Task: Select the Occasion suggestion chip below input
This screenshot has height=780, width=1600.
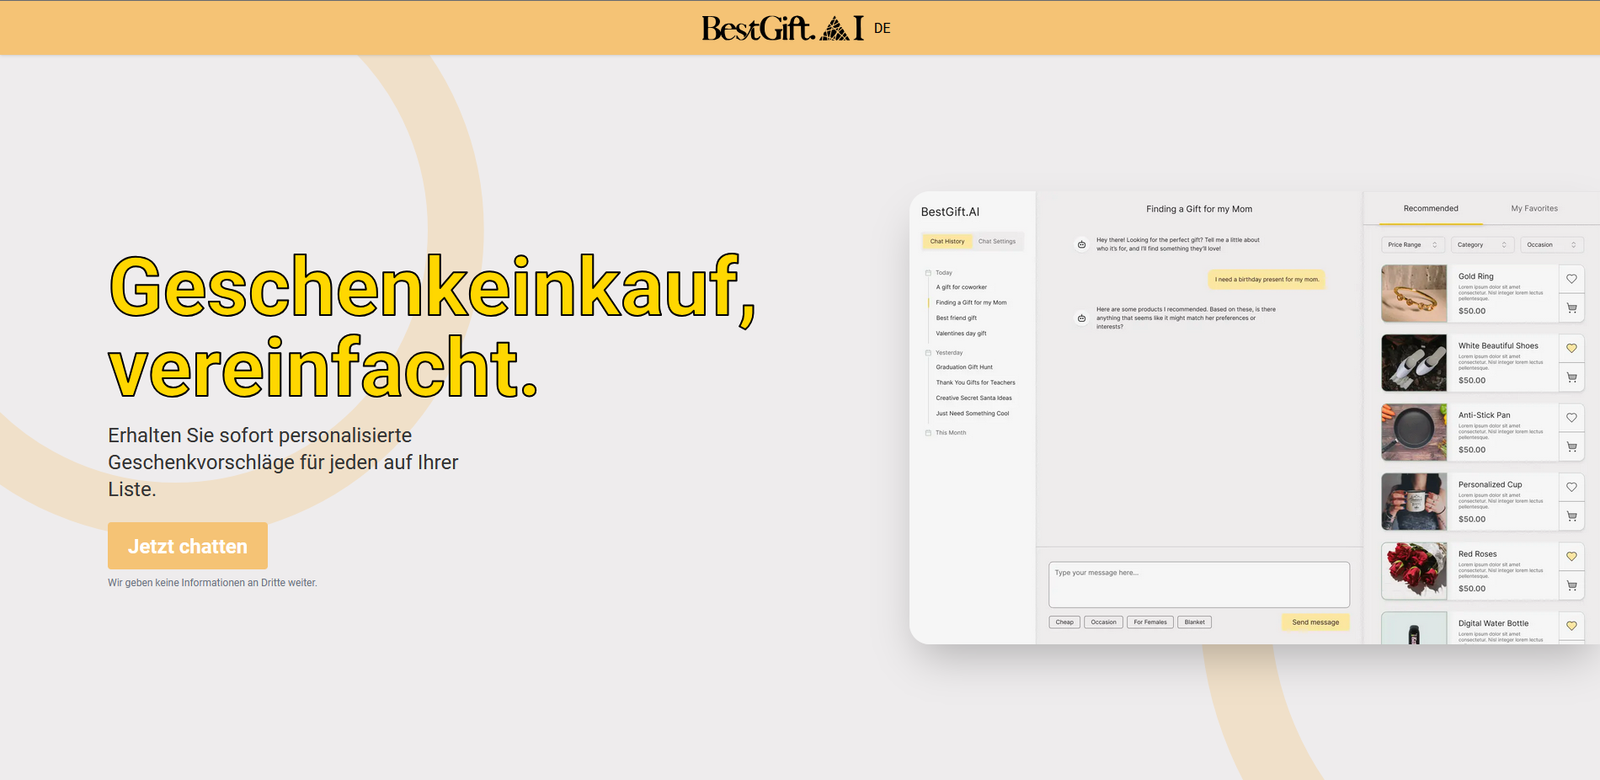Action: pos(1104,622)
